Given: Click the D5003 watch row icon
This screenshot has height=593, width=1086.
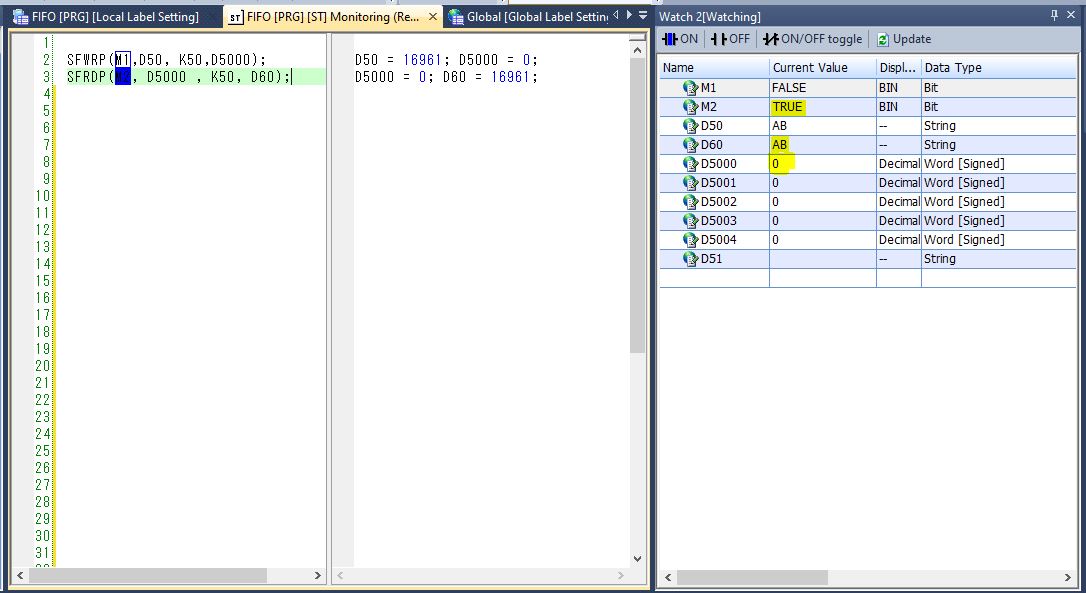Looking at the screenshot, I should coord(691,221).
